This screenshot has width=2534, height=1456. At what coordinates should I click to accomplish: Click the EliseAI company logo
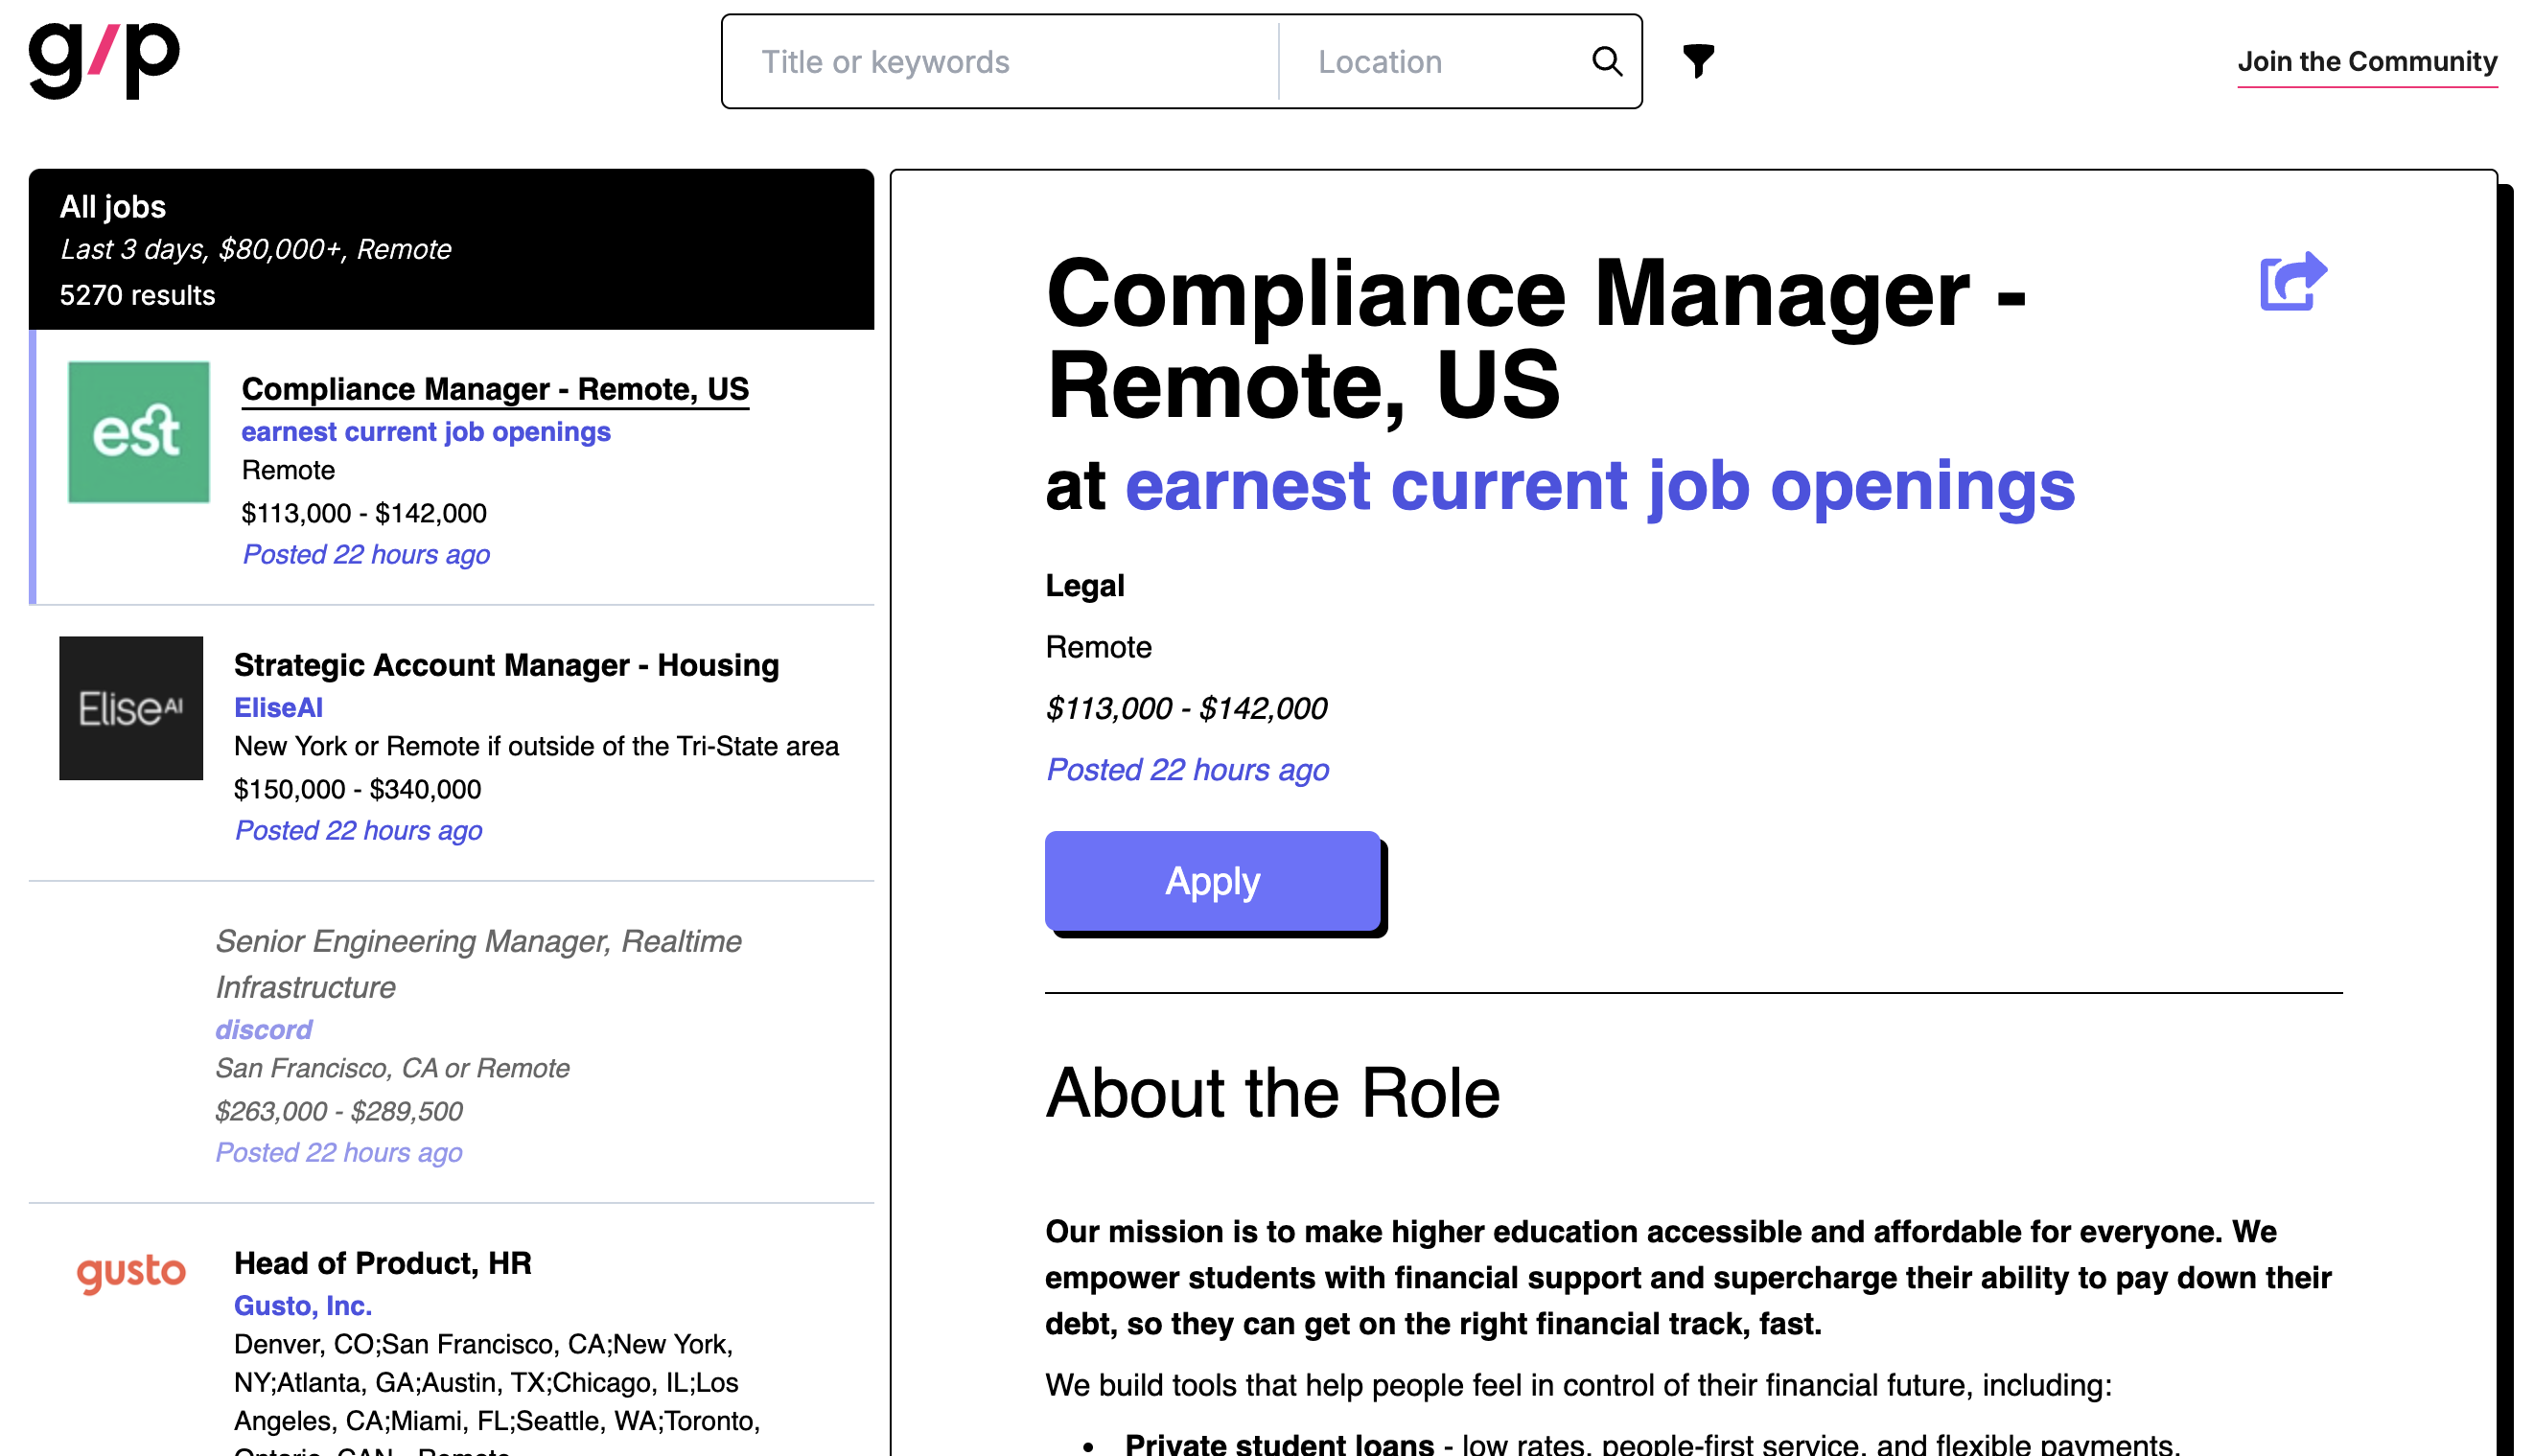pyautogui.click(x=131, y=708)
